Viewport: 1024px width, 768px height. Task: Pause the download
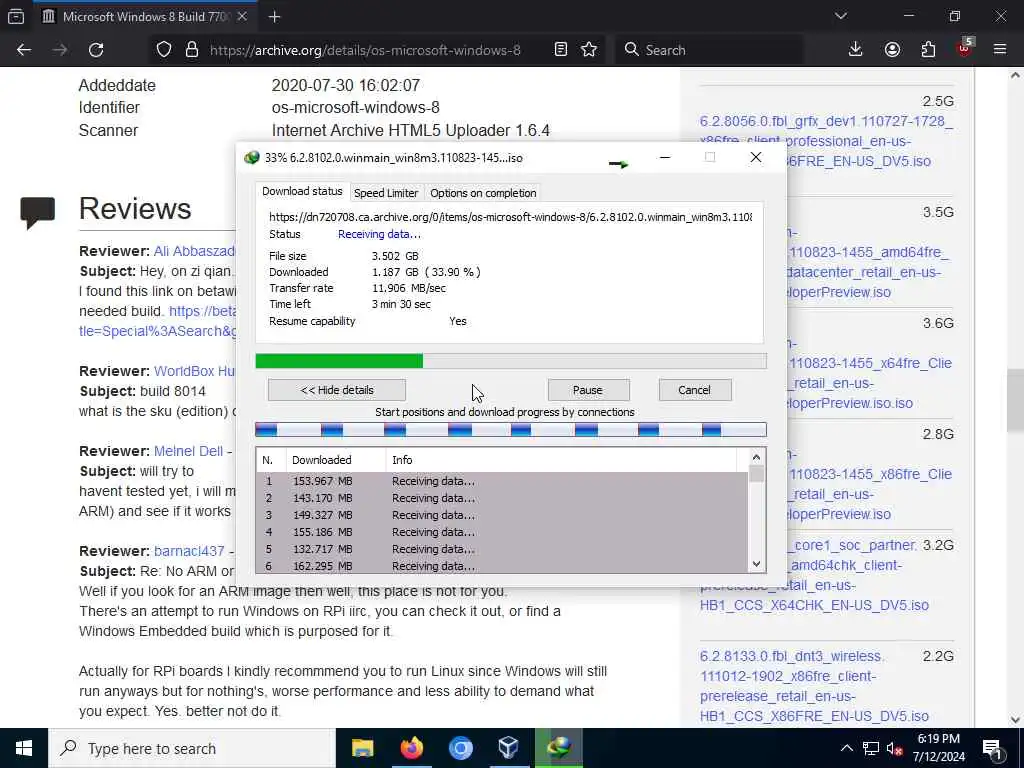point(588,390)
